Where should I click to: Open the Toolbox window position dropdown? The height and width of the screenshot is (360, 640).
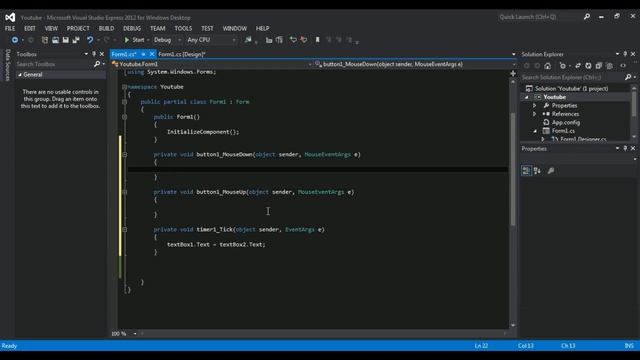pos(86,54)
